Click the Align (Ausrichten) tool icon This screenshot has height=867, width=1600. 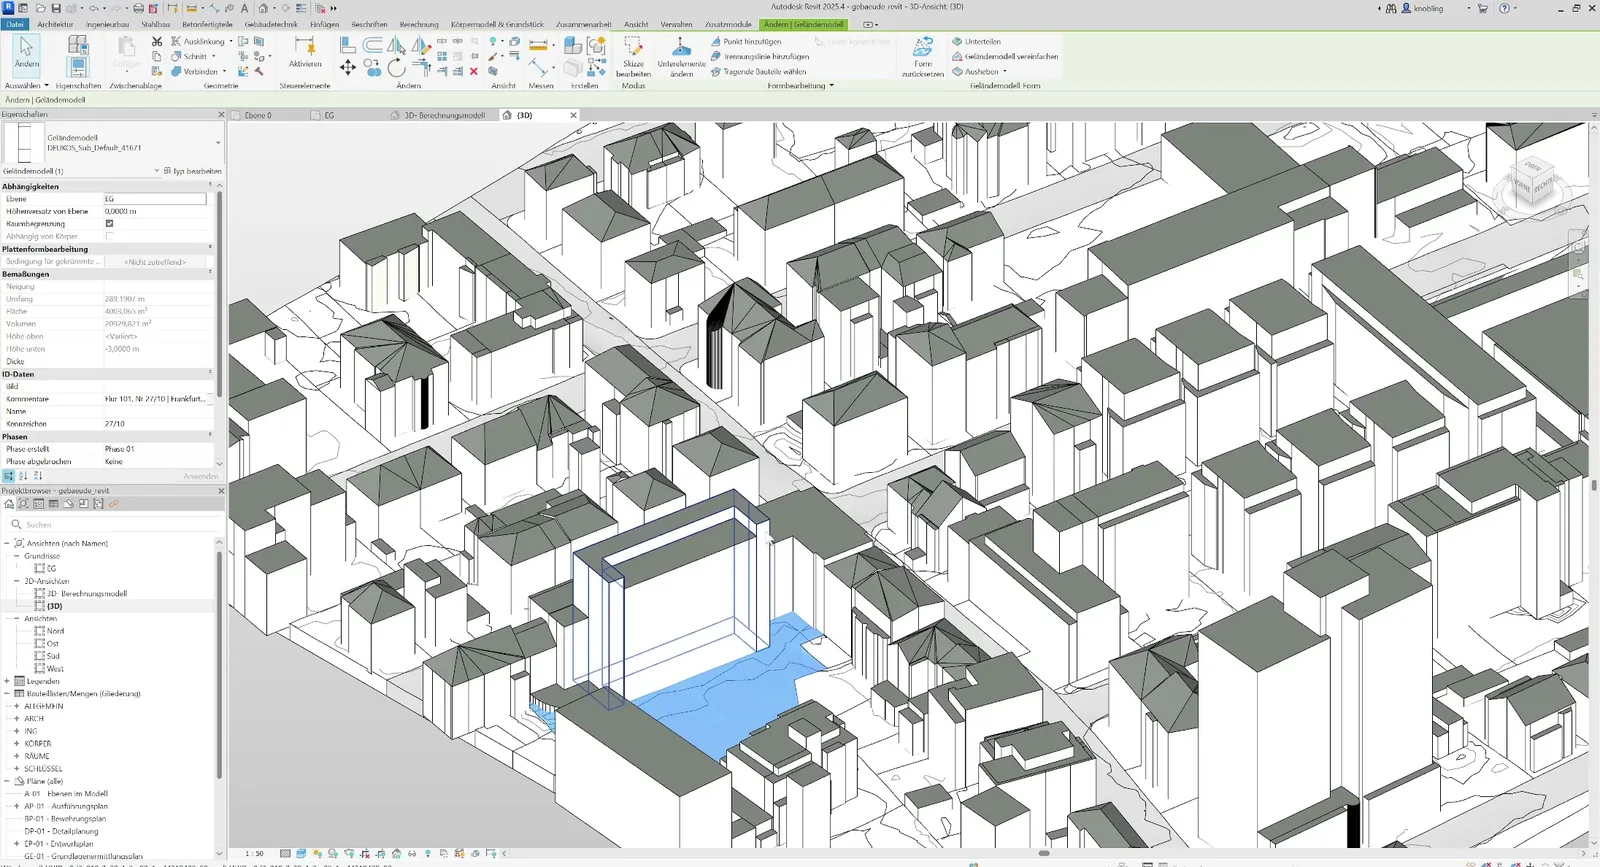point(347,45)
